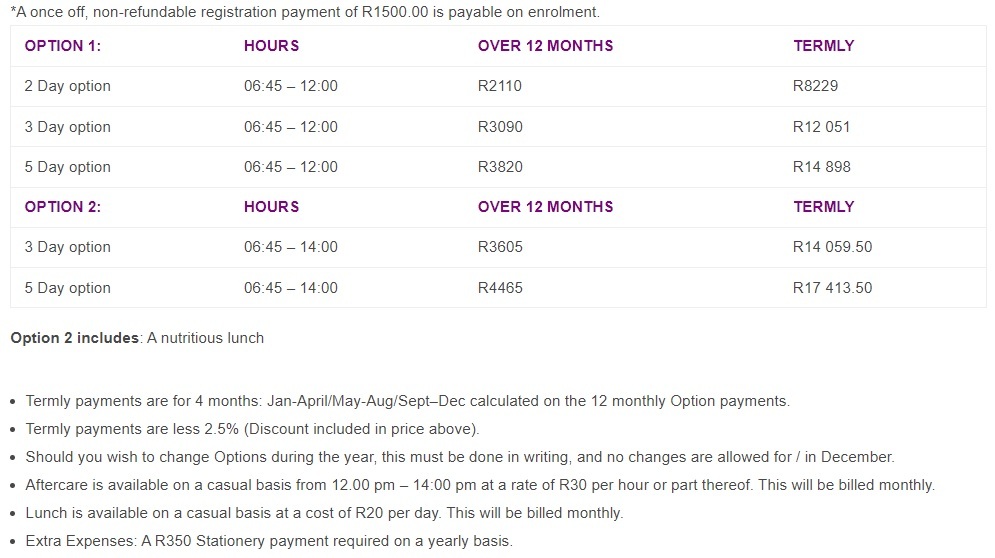The width and height of the screenshot is (995, 558).
Task: Click the R3605 monthly price
Action: point(500,247)
